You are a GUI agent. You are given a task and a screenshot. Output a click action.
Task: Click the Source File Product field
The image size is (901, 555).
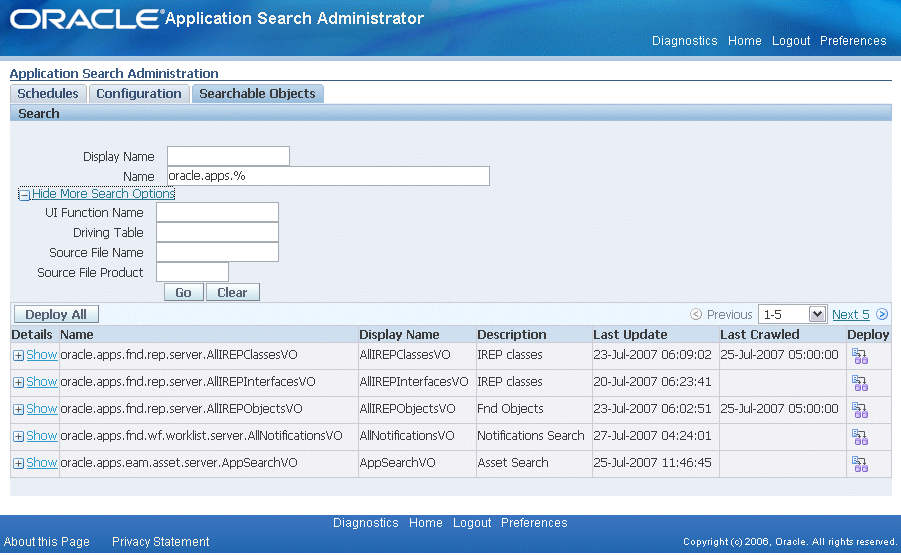point(192,272)
